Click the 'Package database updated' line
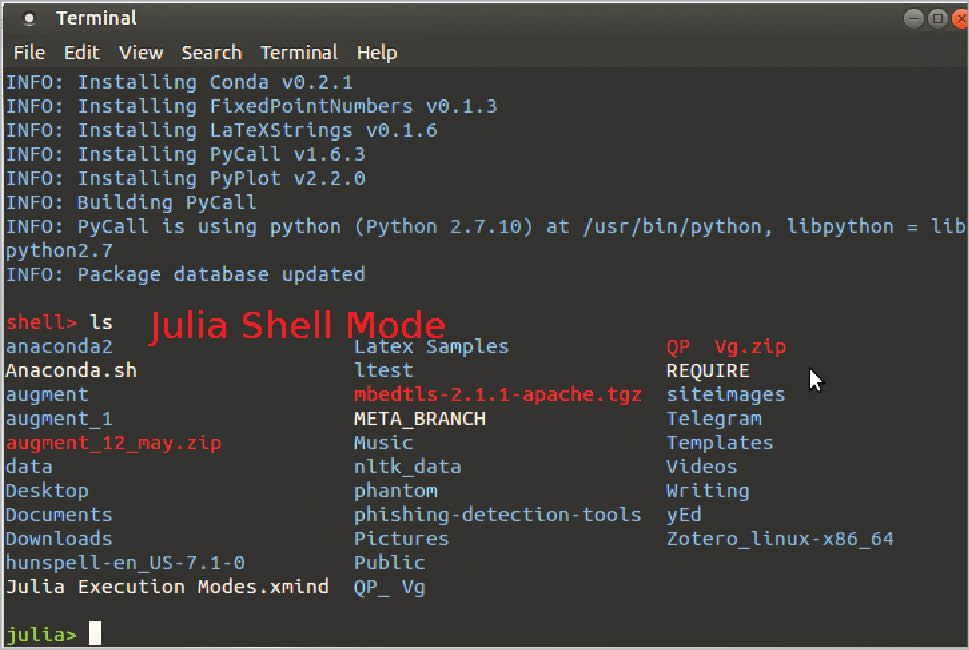 [x=221, y=274]
